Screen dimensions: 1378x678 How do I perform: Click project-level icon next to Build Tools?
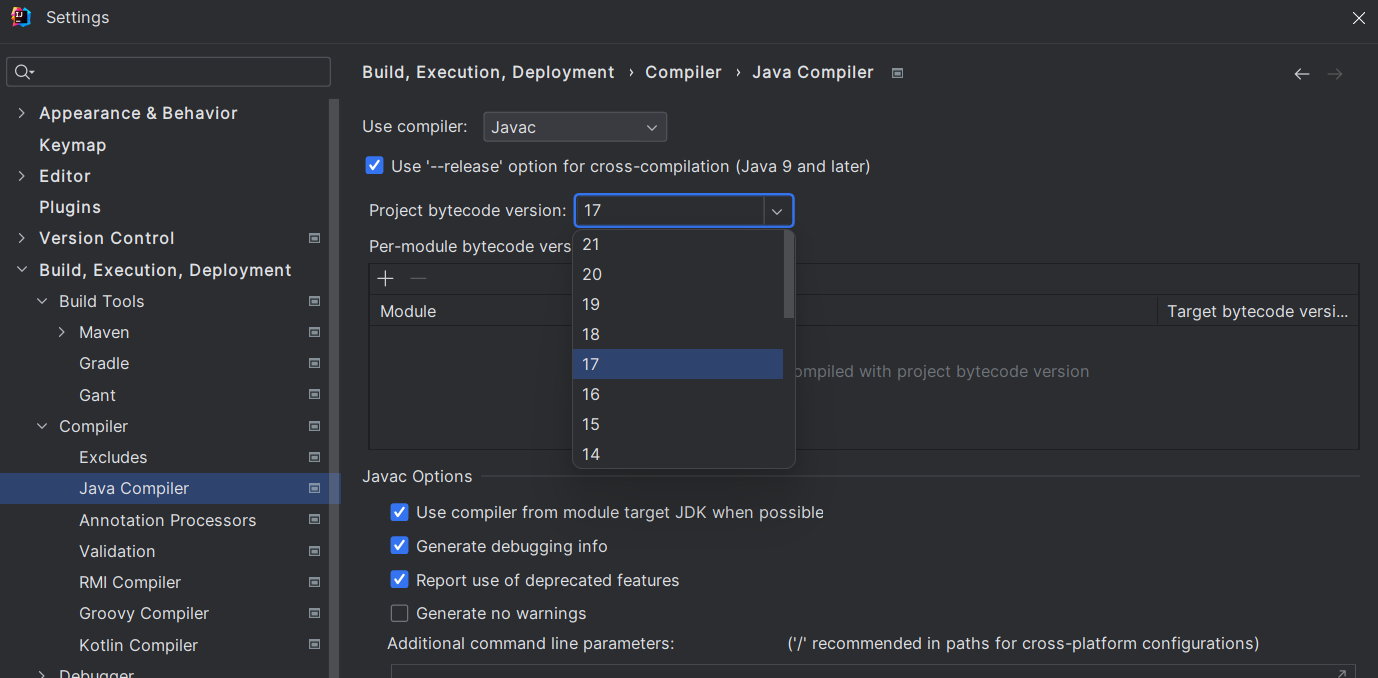[x=315, y=301]
